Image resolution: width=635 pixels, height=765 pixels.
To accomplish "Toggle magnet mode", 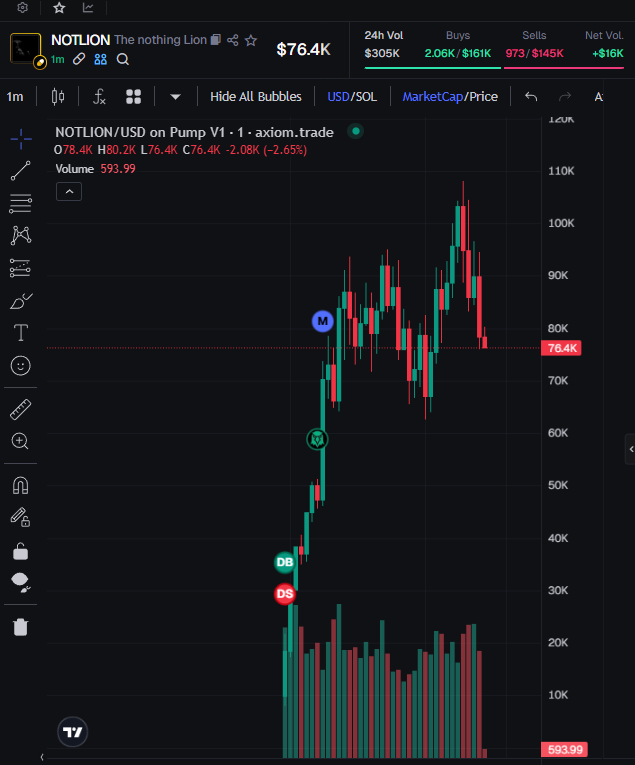I will 20,485.
